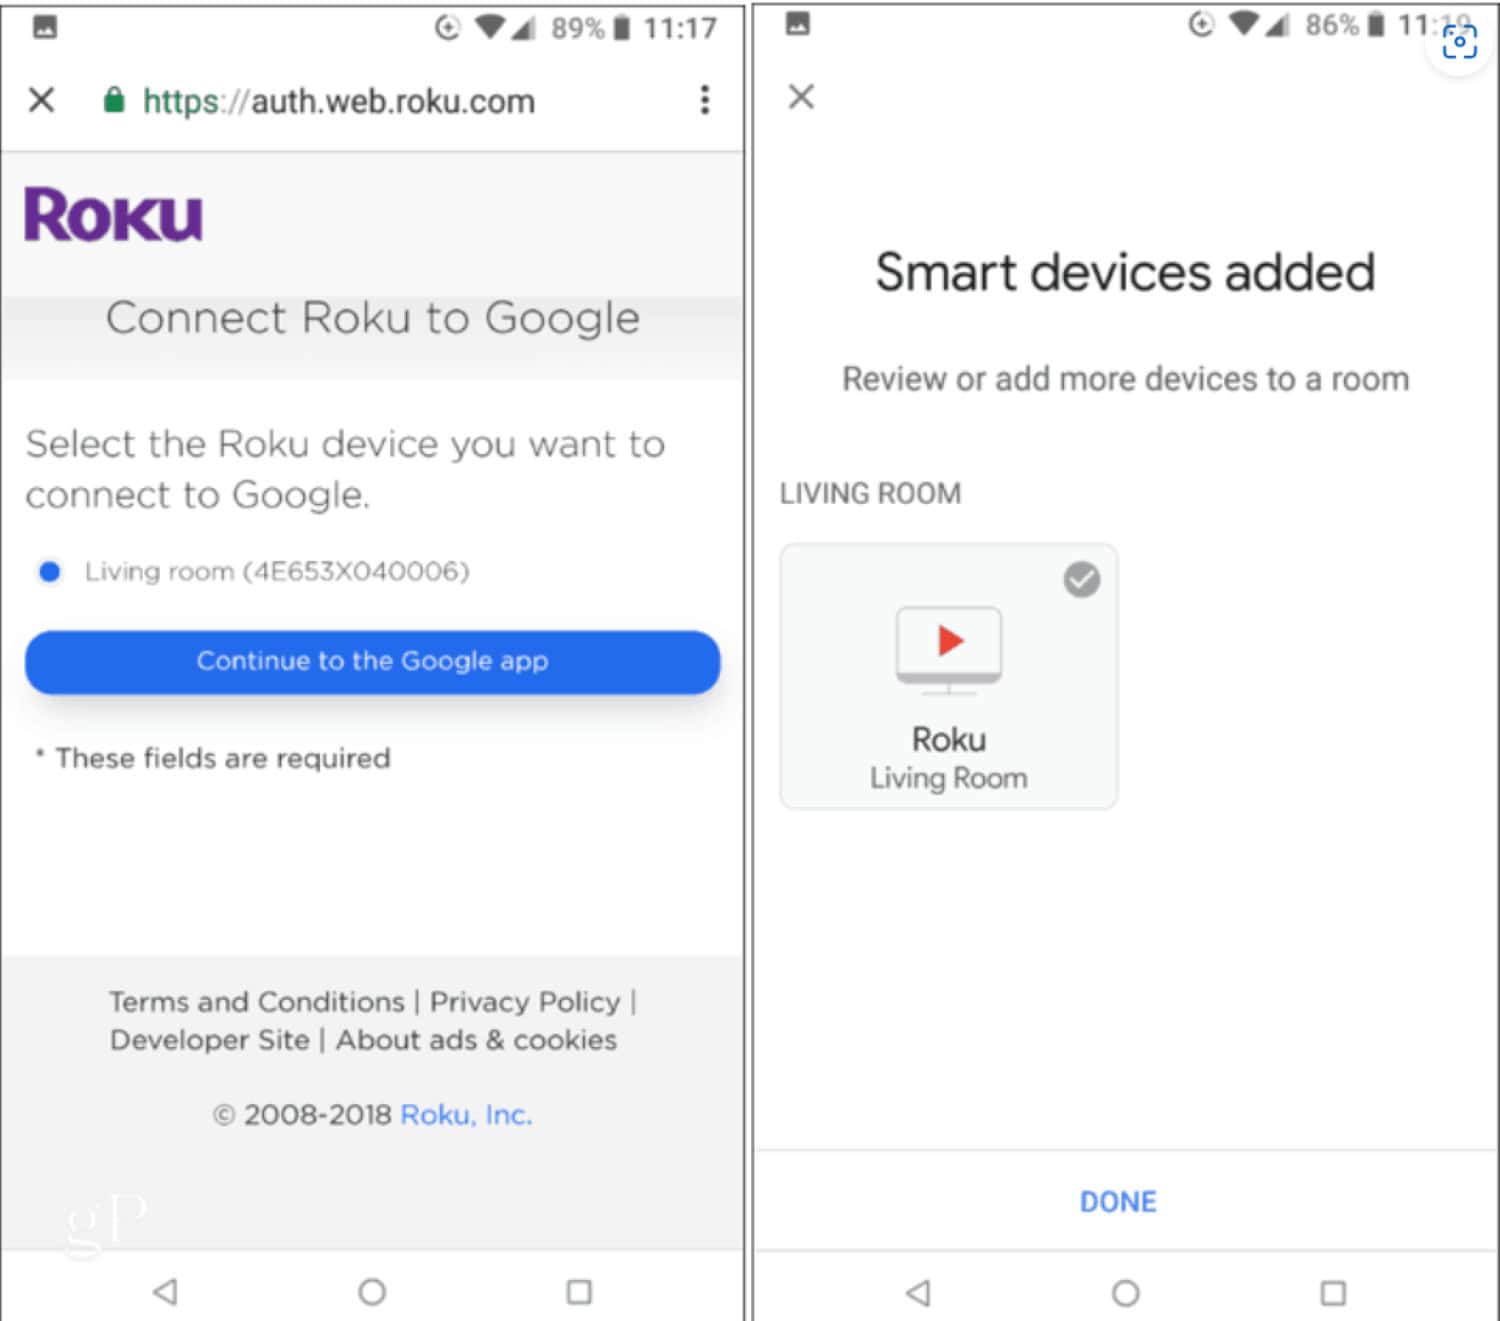Click the image search lens icon

click(x=1459, y=42)
